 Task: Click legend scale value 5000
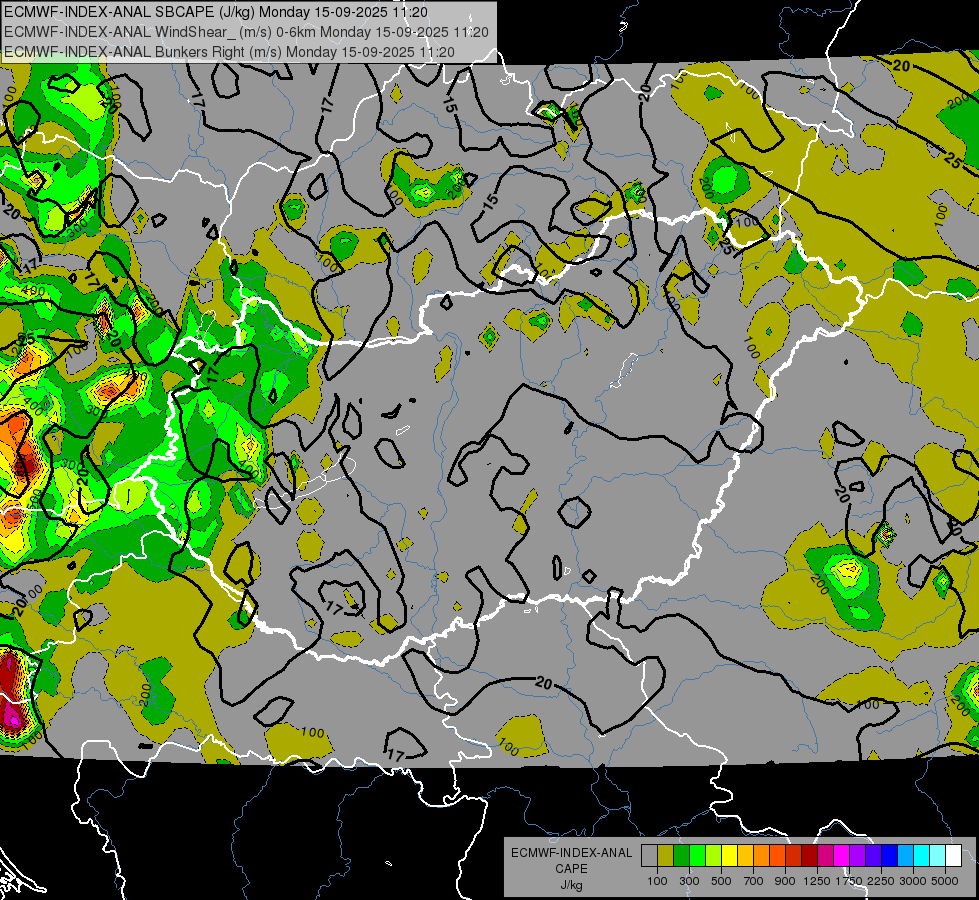point(945,881)
